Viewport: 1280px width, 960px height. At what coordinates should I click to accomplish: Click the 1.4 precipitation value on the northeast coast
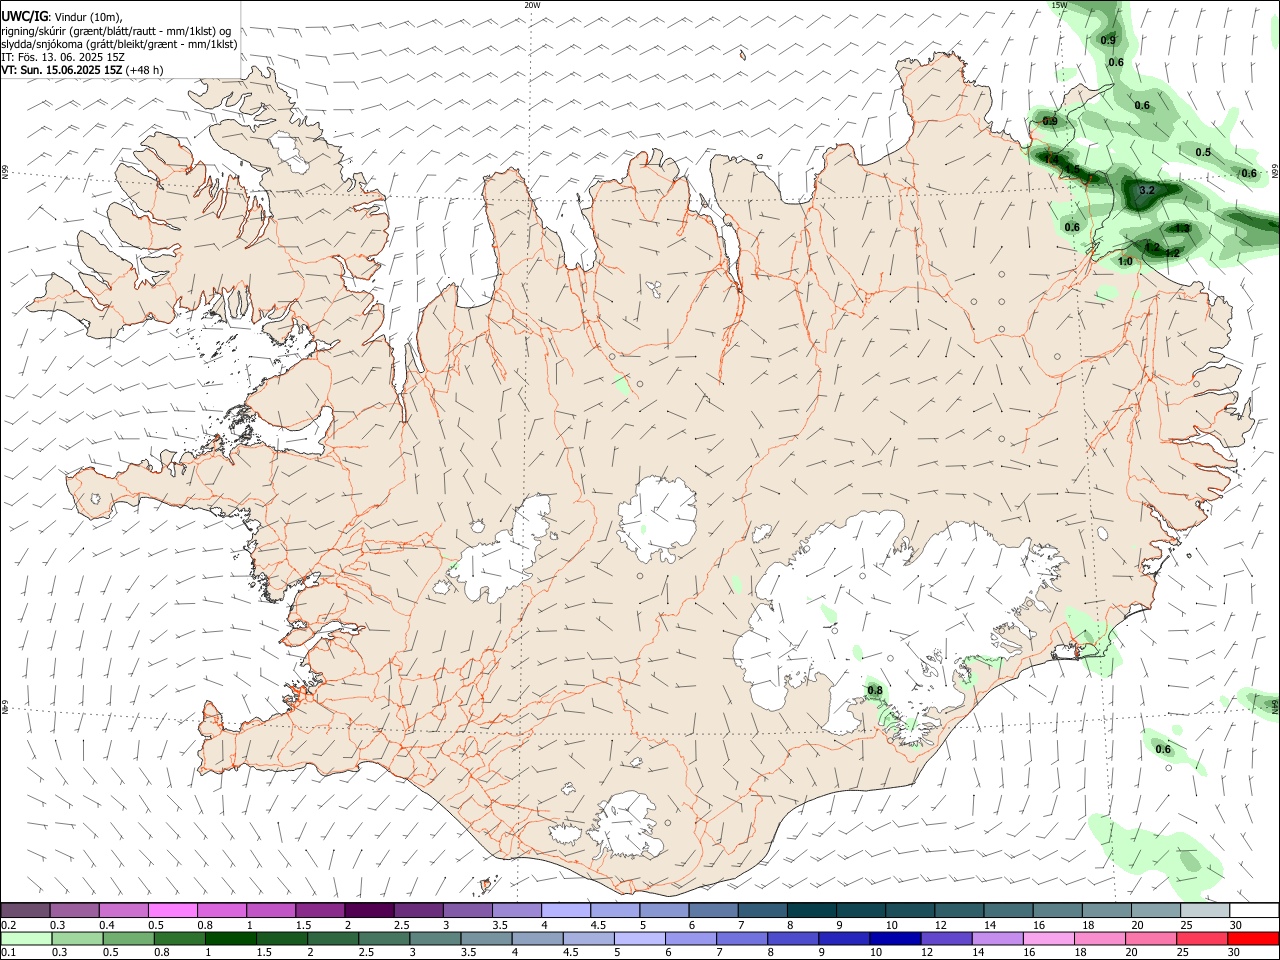coord(1051,159)
